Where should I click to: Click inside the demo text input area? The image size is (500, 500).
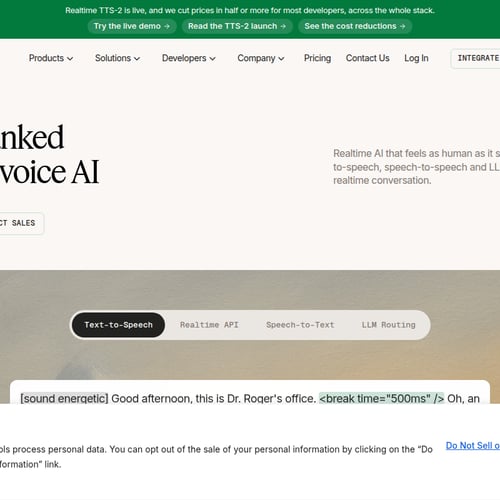click(x=250, y=392)
